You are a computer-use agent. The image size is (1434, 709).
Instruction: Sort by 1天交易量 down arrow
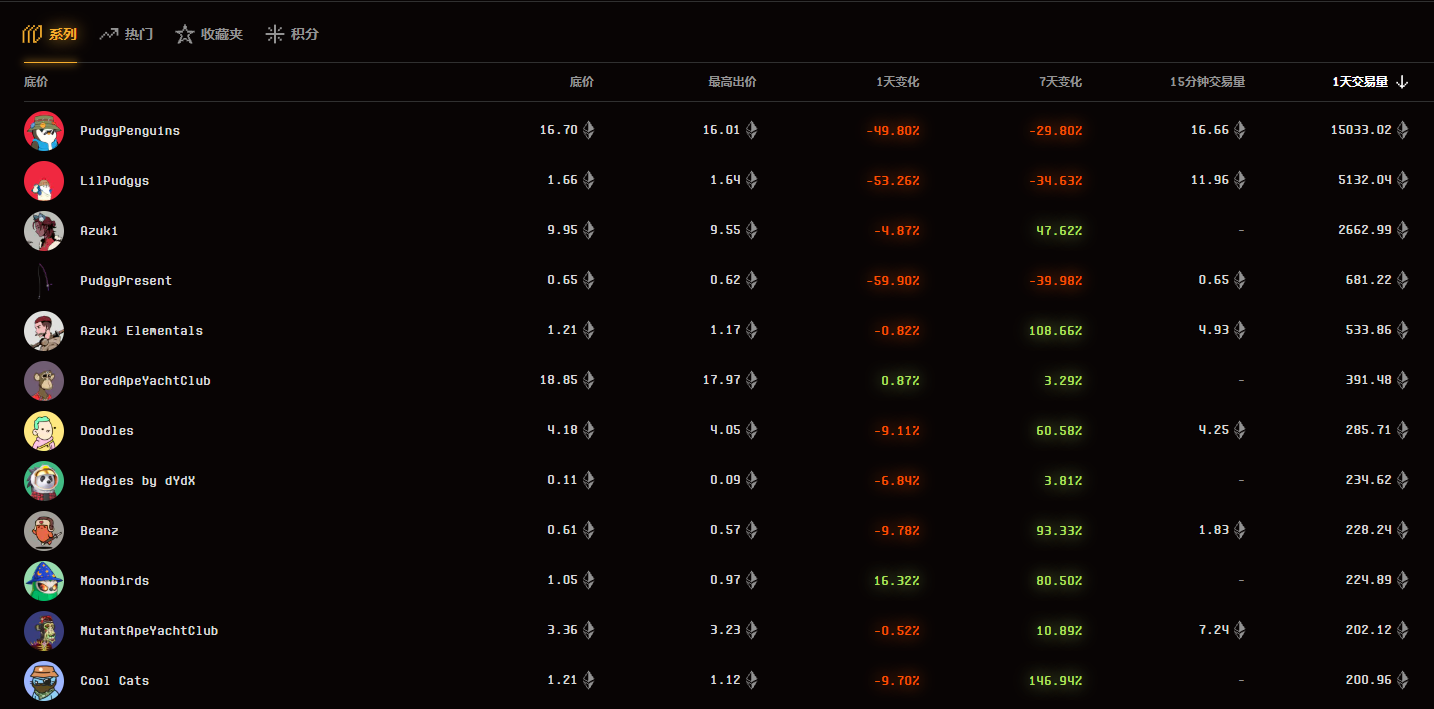[x=1402, y=82]
